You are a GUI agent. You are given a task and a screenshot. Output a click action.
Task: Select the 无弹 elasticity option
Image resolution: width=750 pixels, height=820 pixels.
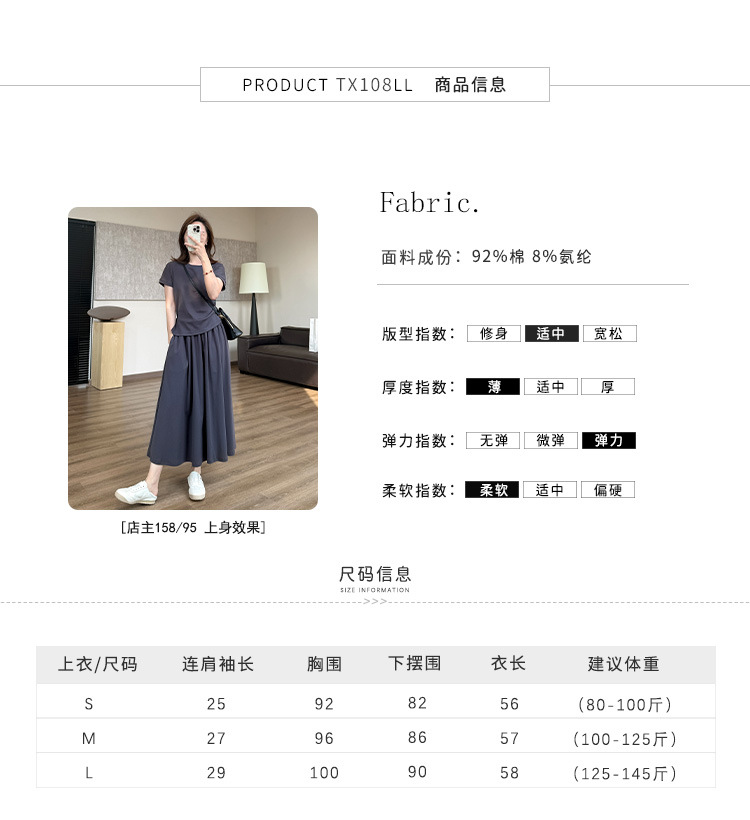[493, 440]
